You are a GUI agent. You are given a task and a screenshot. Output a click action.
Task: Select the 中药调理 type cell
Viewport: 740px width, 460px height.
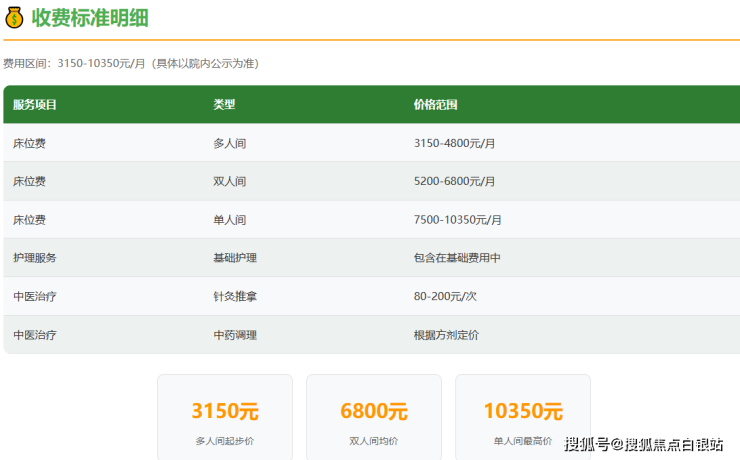point(235,335)
